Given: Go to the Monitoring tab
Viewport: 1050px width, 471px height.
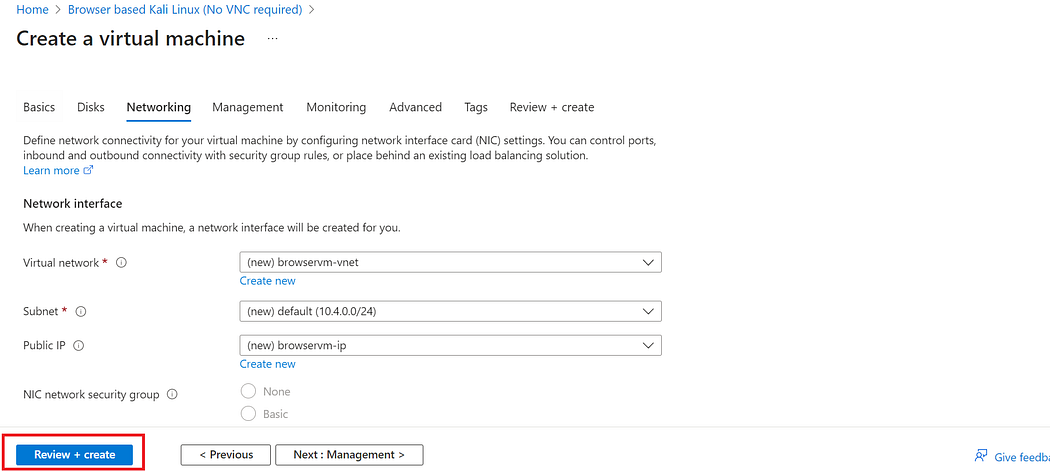Looking at the screenshot, I should (x=336, y=107).
